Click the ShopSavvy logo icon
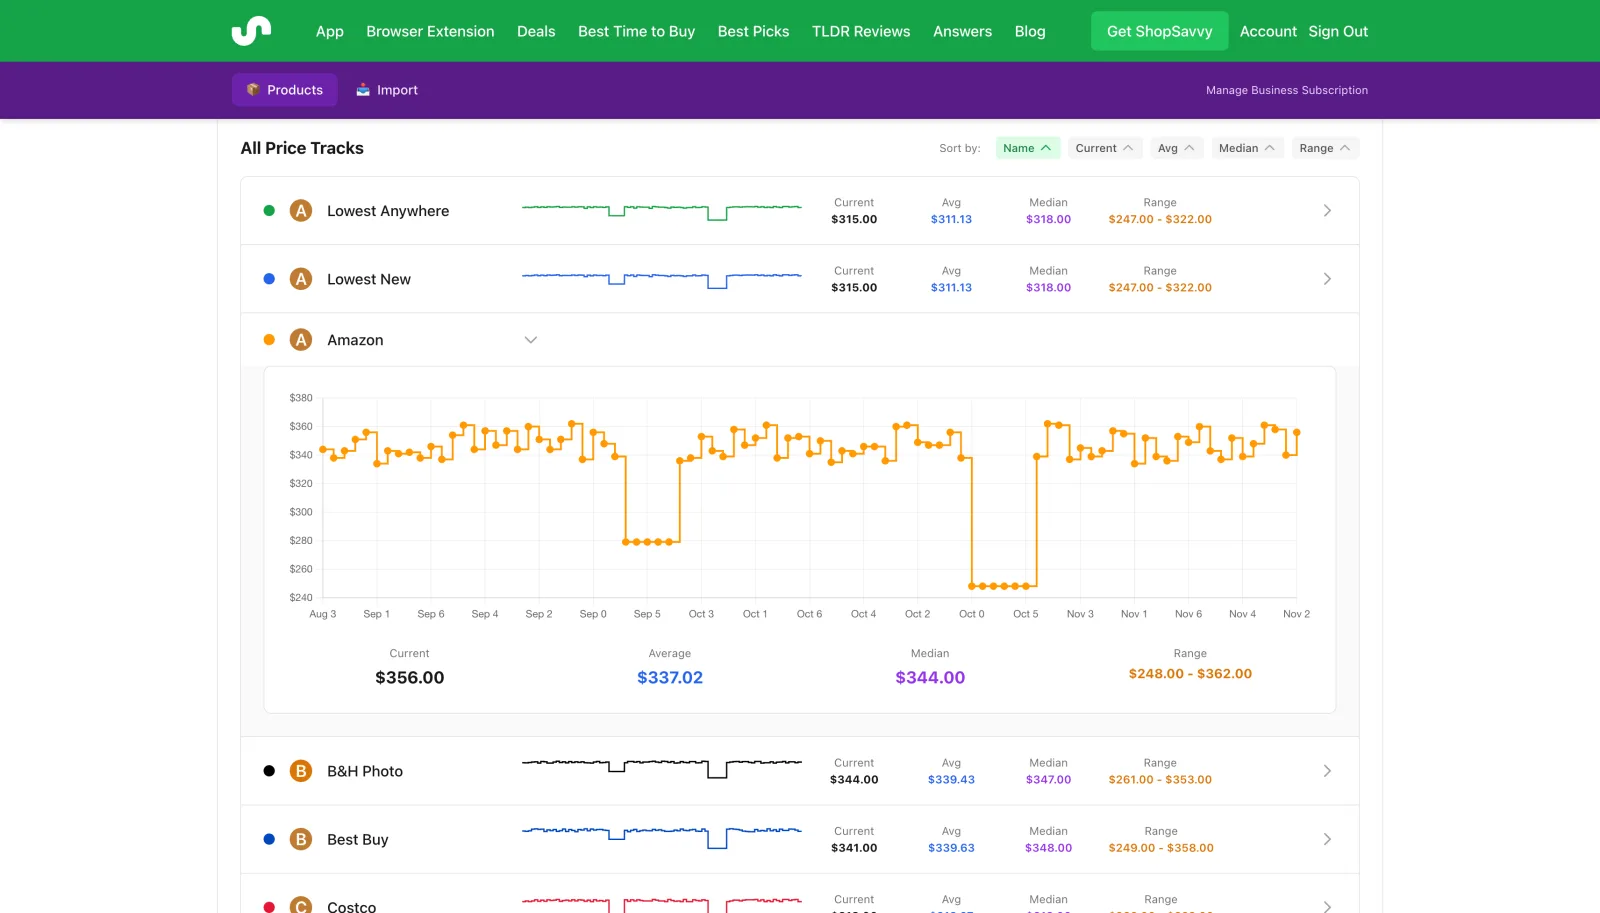1600x913 pixels. tap(251, 31)
